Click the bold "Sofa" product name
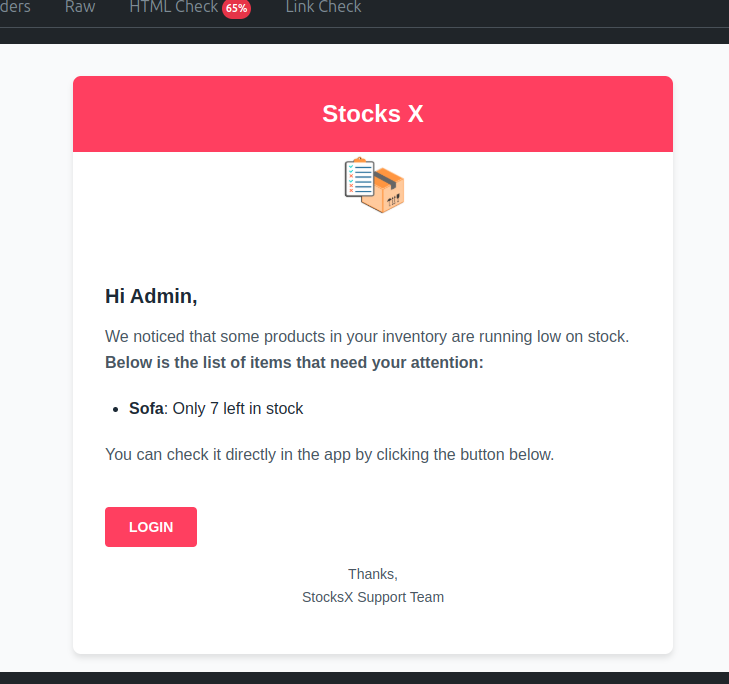 point(146,408)
